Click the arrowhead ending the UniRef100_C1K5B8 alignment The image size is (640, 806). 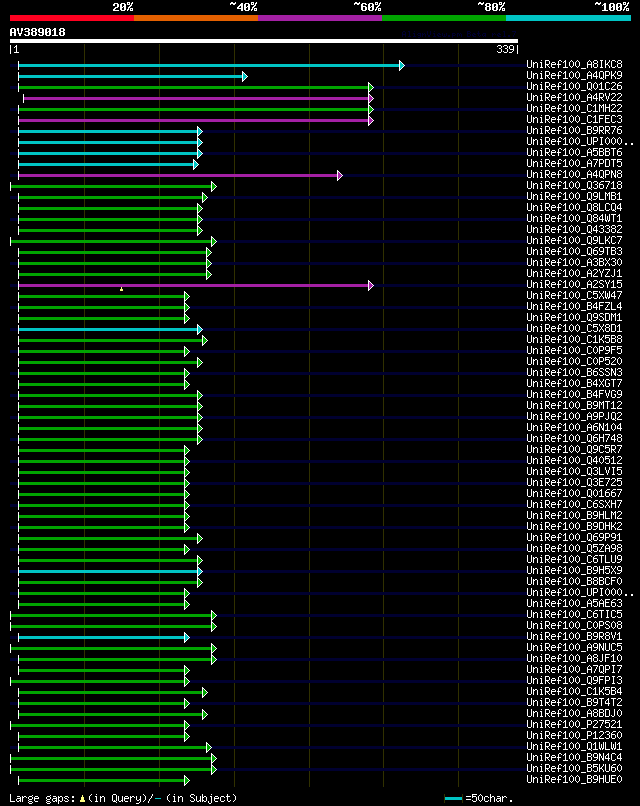coord(205,340)
